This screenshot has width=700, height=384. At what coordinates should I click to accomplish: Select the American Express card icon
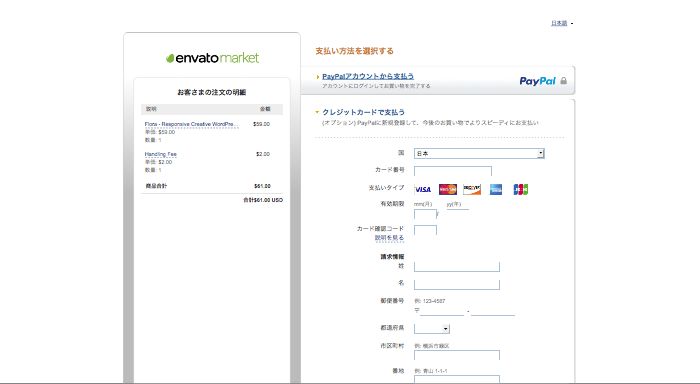[496, 189]
